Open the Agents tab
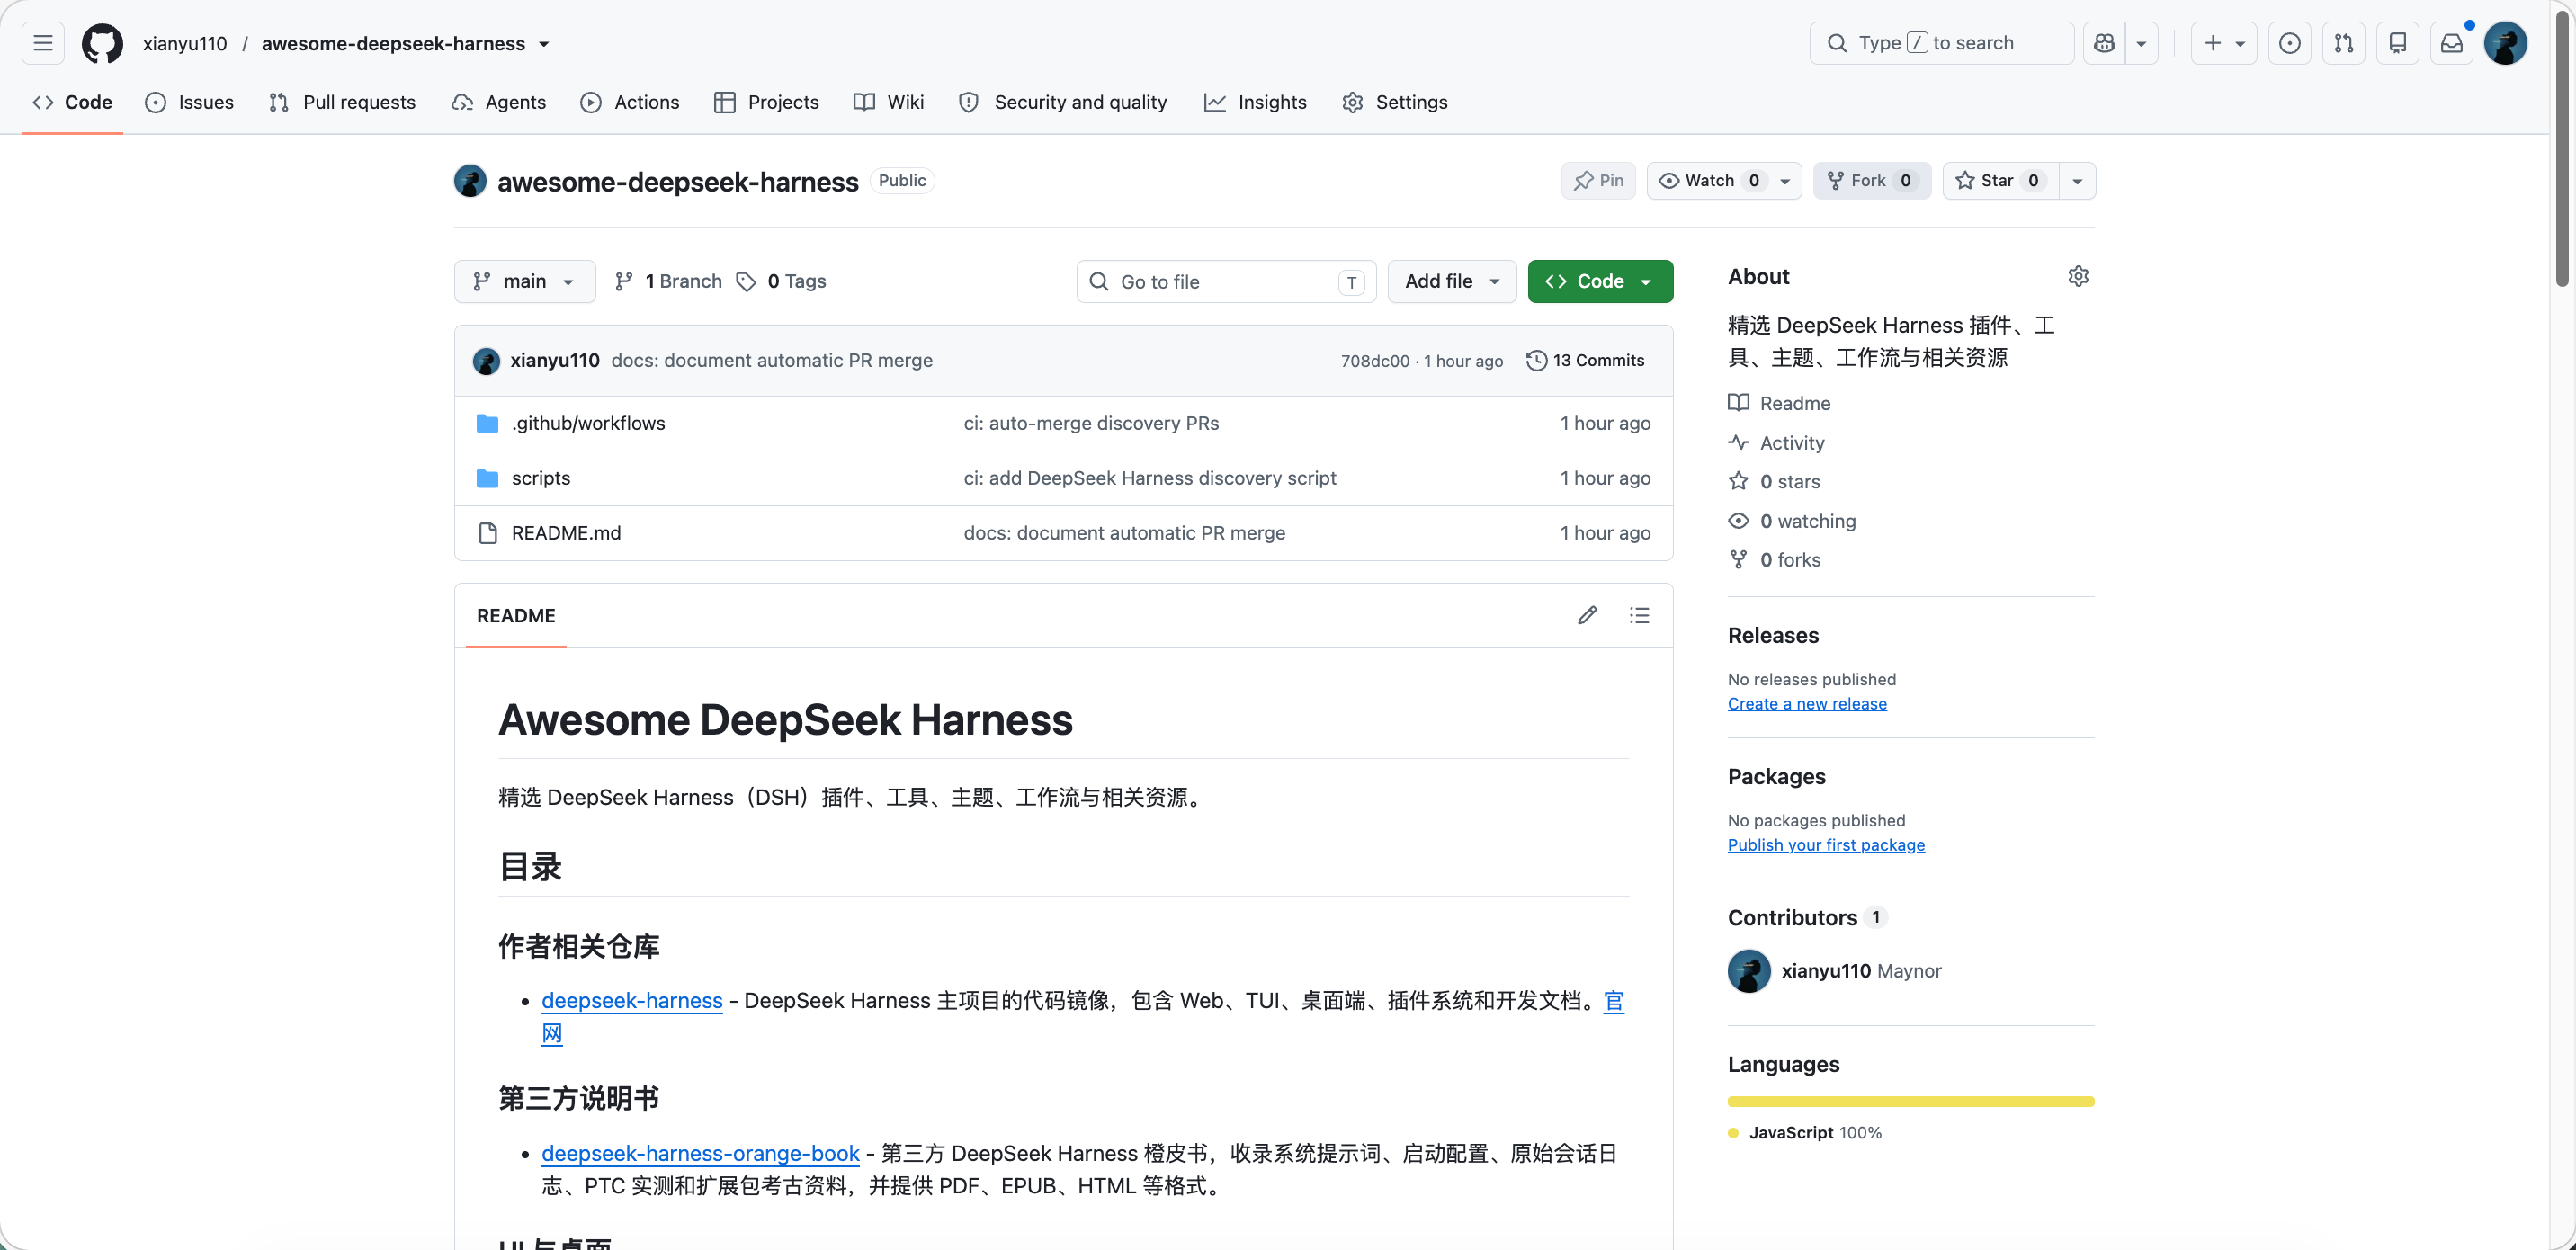Image resolution: width=2576 pixels, height=1250 pixels. pyautogui.click(x=498, y=102)
